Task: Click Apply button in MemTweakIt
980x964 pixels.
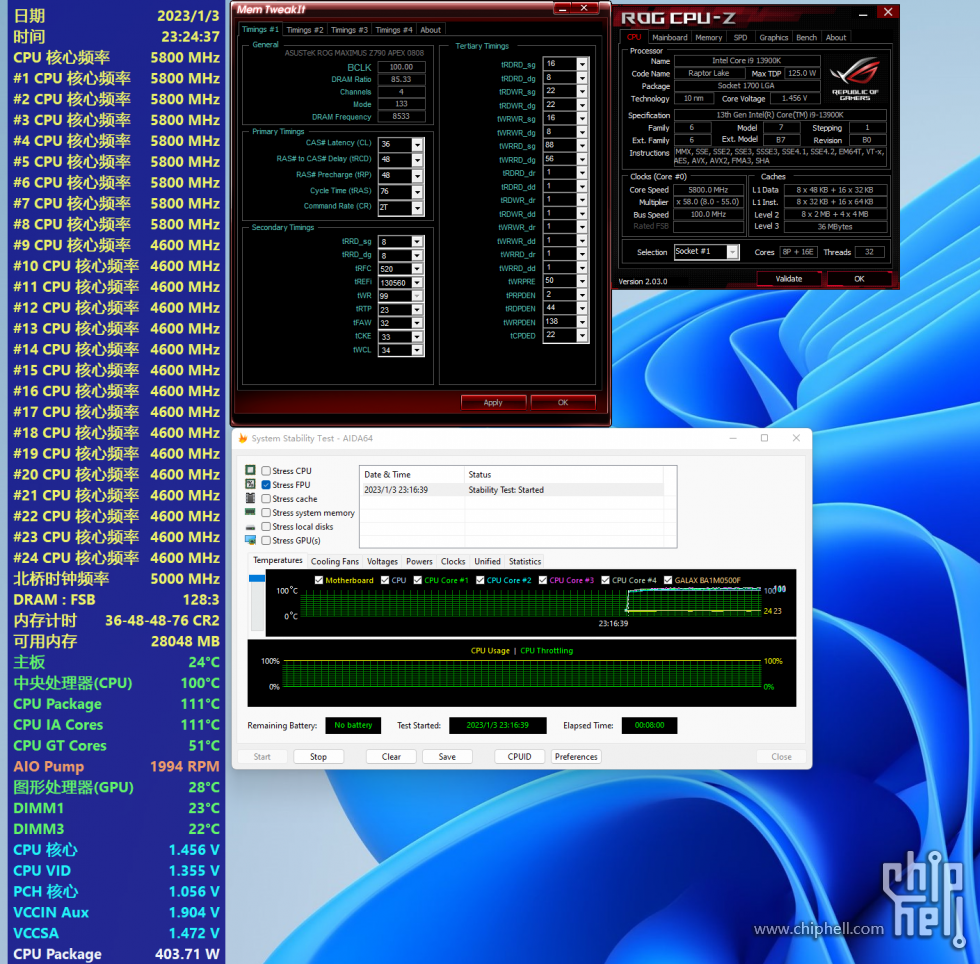Action: pos(493,403)
